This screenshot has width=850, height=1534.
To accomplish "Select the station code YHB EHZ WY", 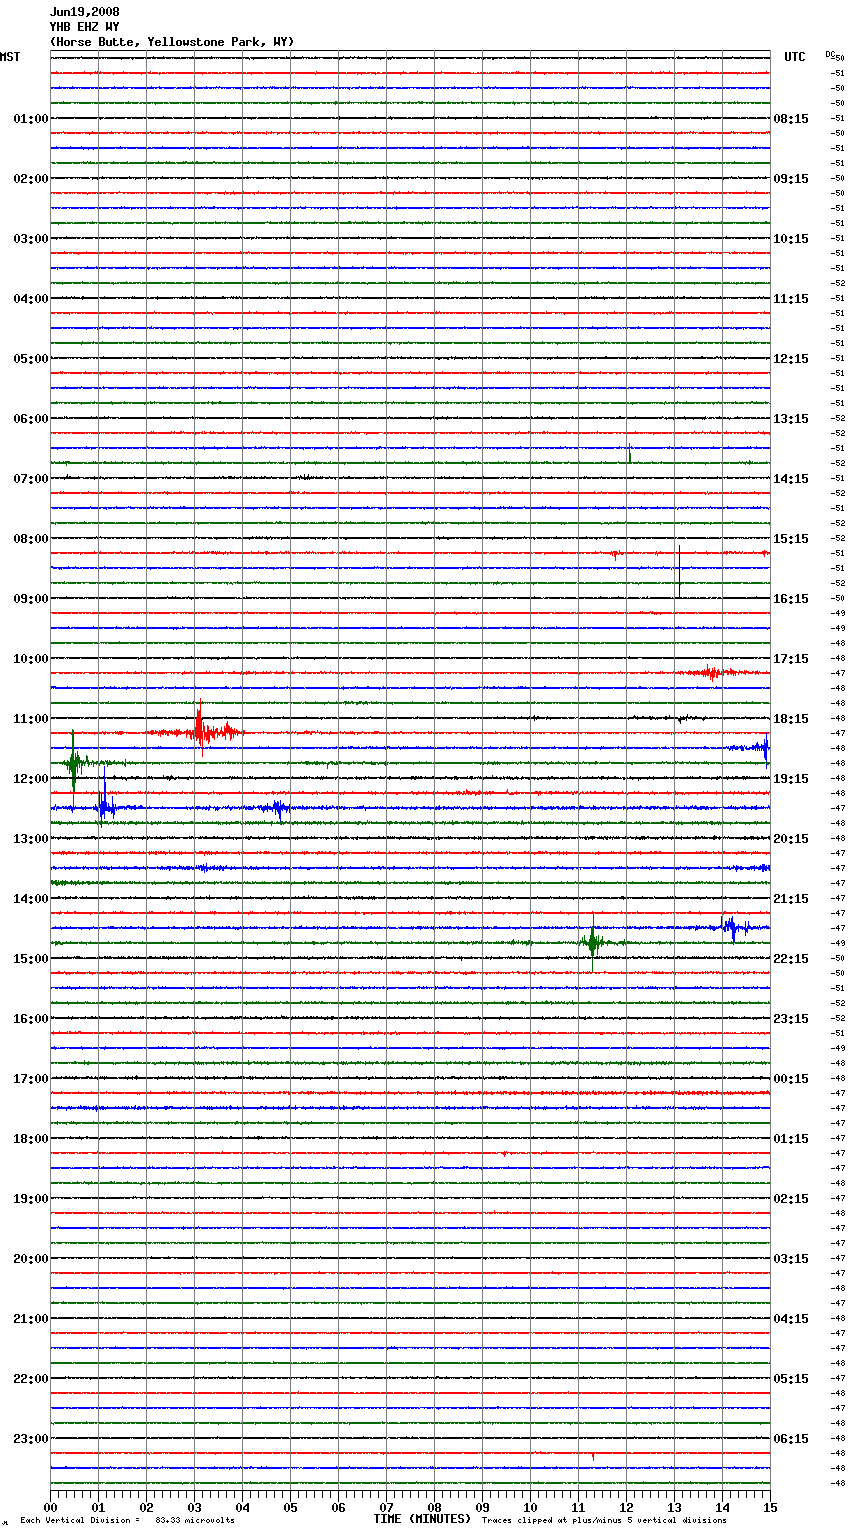I will pyautogui.click(x=85, y=27).
